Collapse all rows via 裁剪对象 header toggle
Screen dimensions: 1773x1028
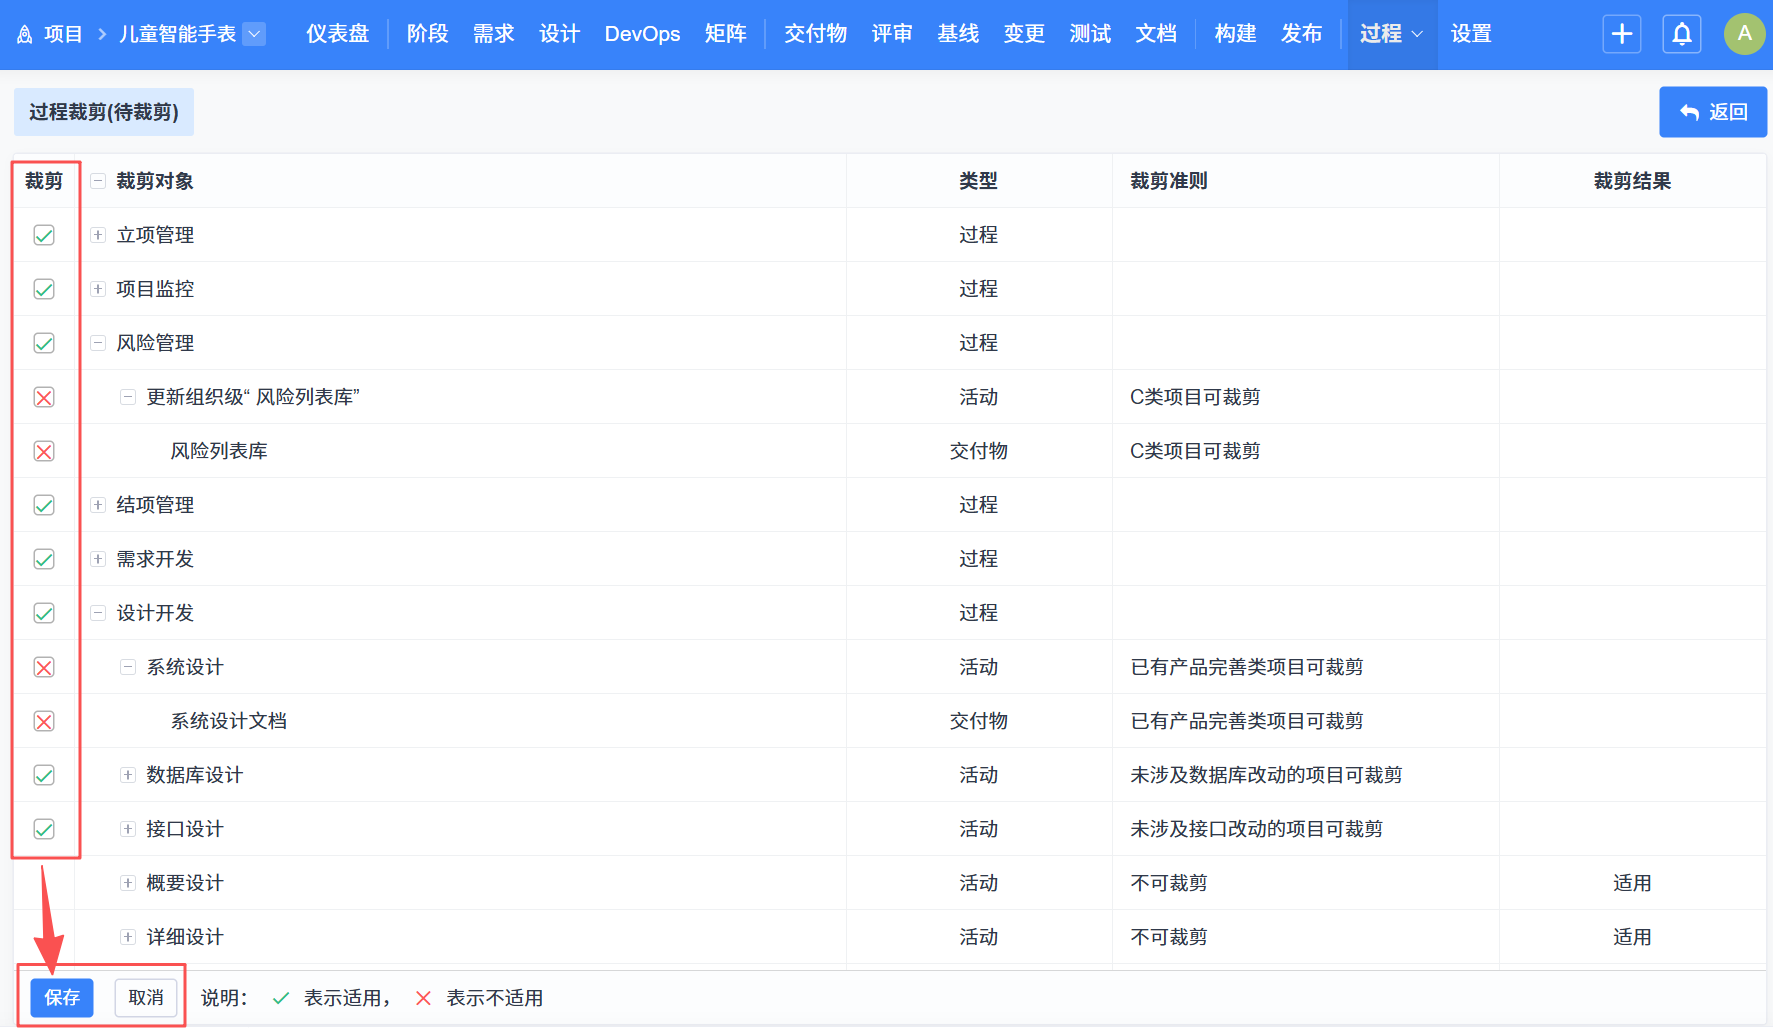click(x=98, y=181)
